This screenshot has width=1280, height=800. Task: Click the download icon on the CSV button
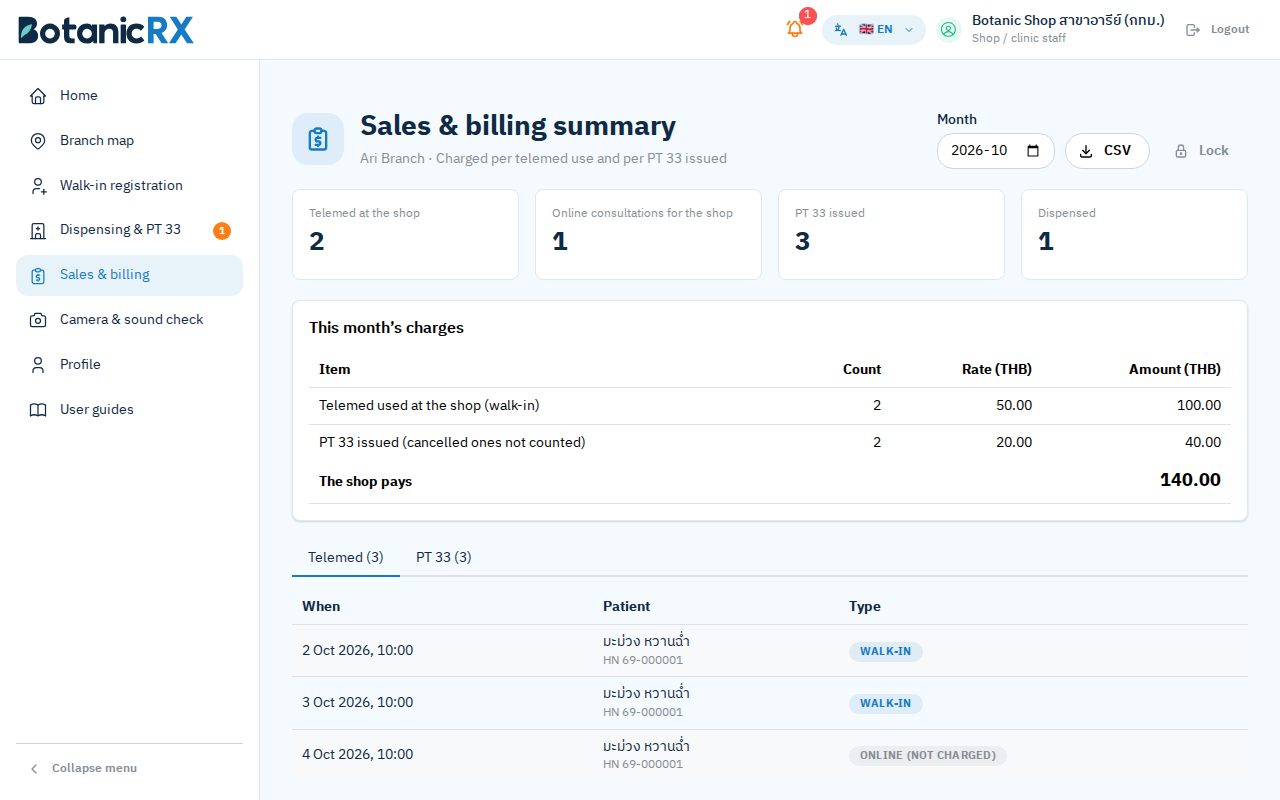(1086, 151)
